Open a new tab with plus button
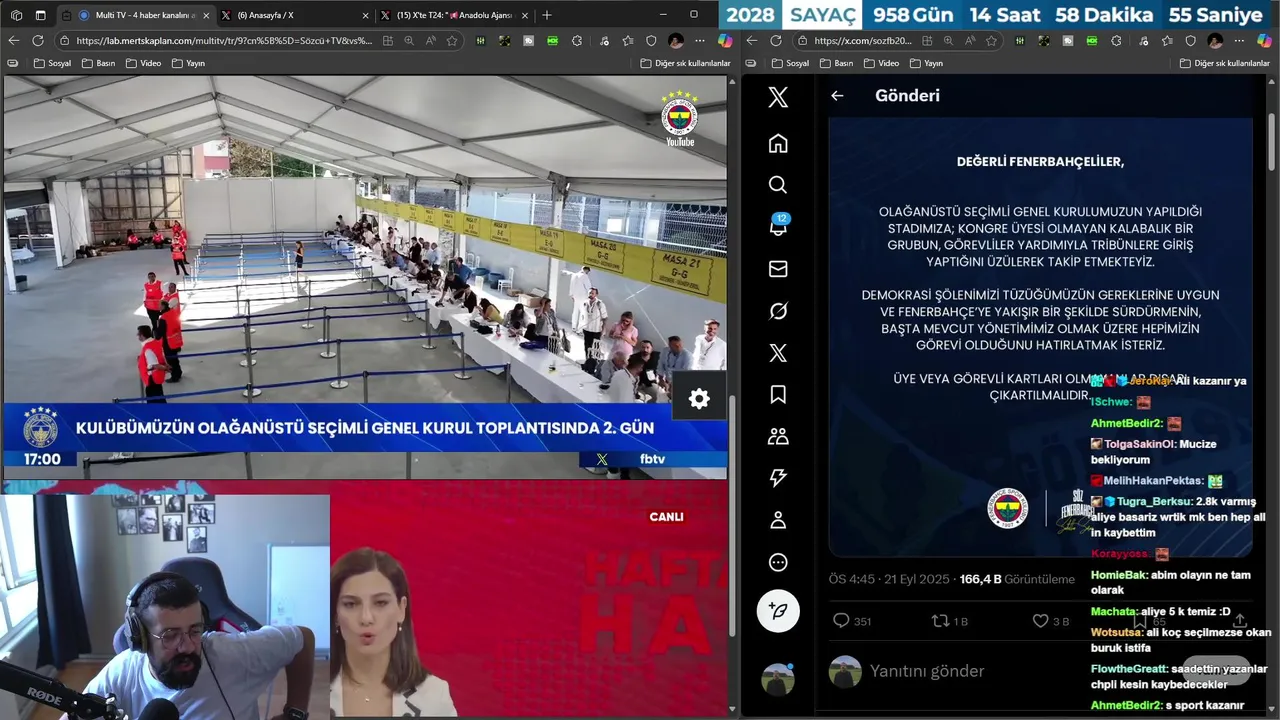This screenshot has width=1280, height=720. point(546,15)
